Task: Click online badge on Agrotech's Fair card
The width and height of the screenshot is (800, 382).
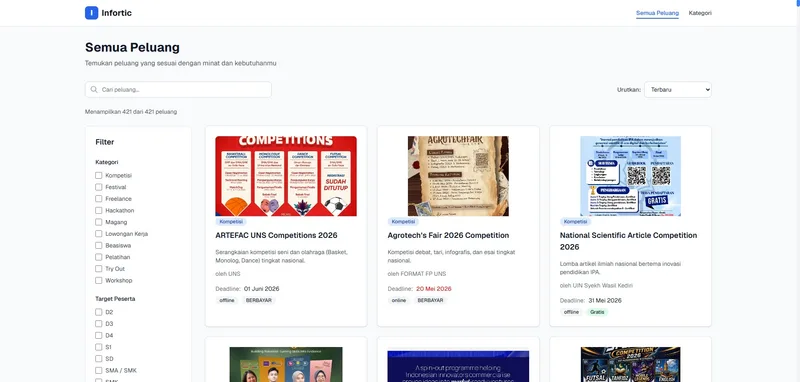Action: click(x=399, y=300)
